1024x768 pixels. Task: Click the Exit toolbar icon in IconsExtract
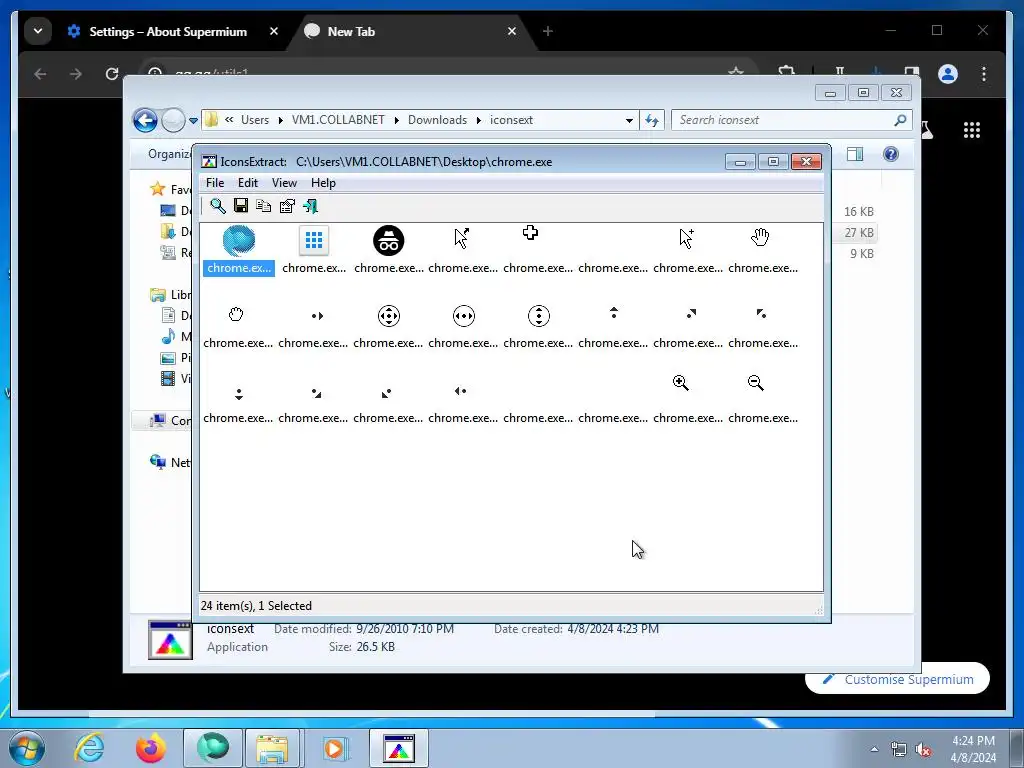(310, 206)
